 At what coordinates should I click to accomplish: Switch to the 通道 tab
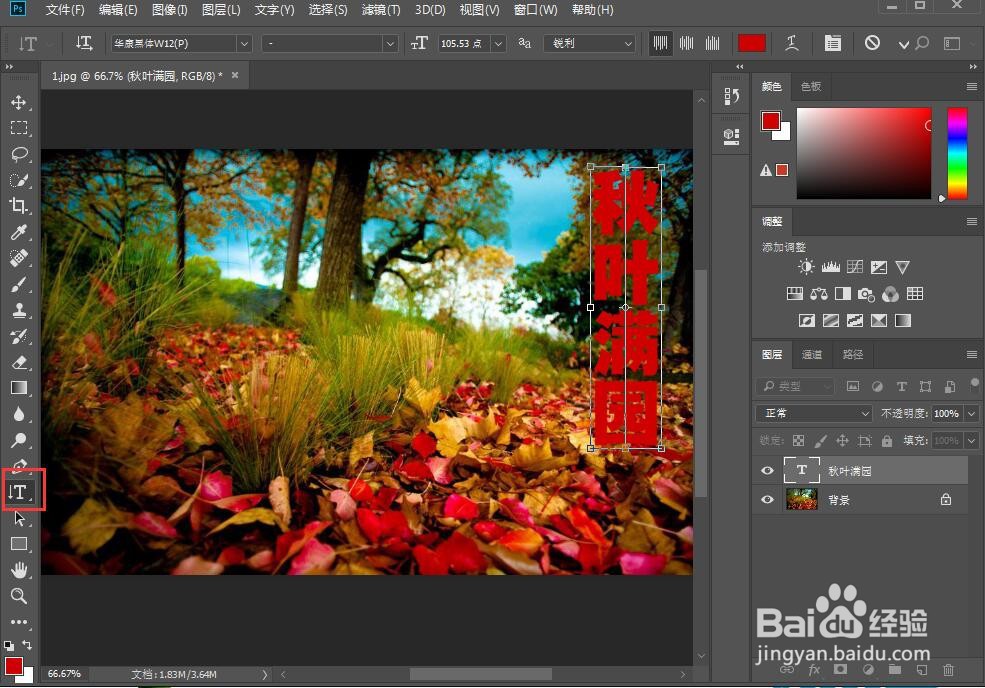[x=812, y=354]
